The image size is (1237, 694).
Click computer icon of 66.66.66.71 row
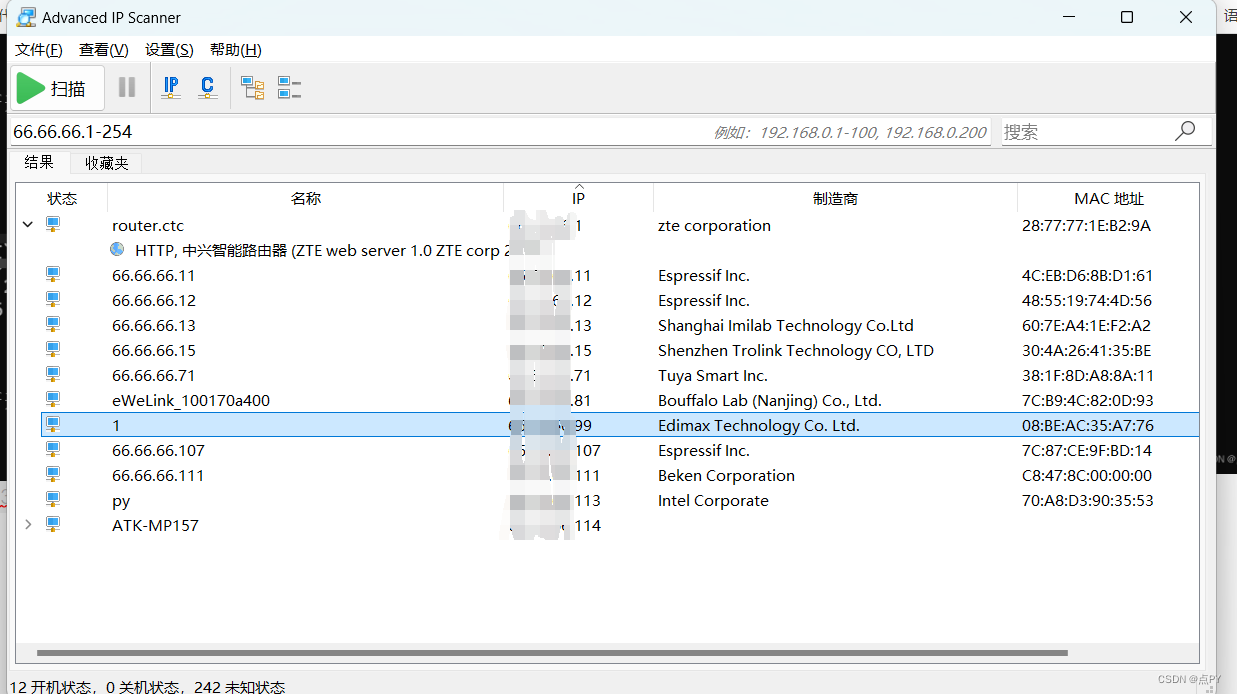[x=53, y=375]
